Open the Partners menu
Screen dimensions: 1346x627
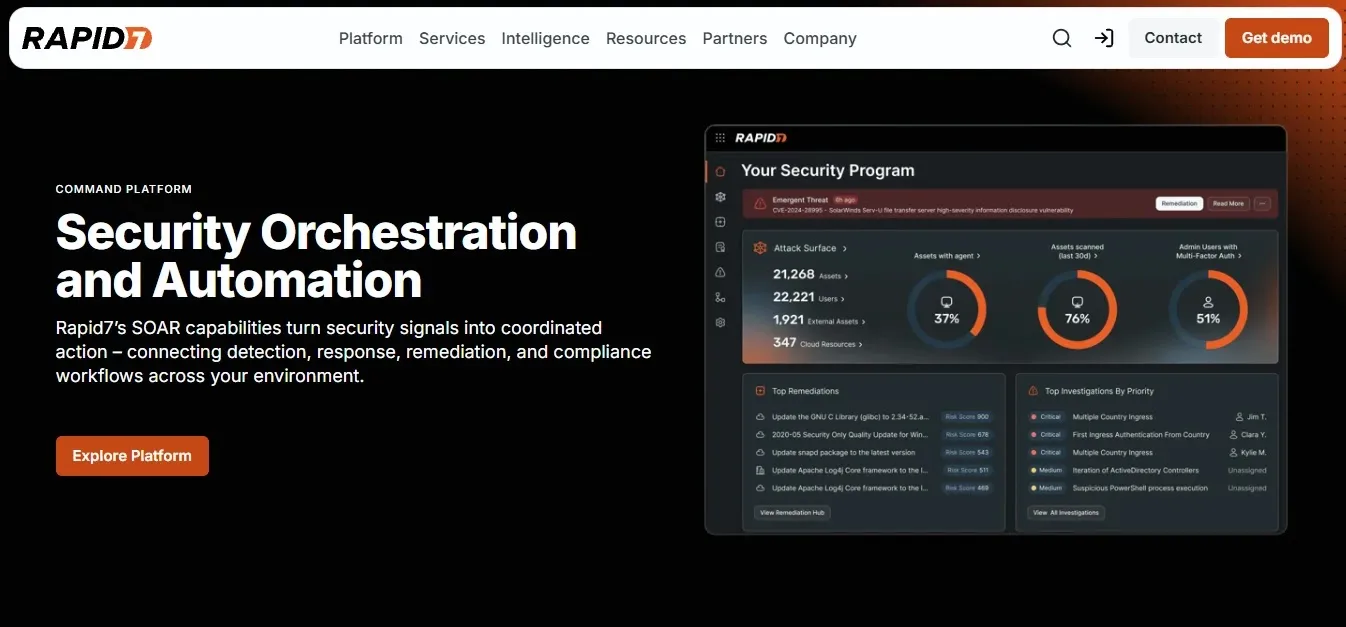(735, 38)
